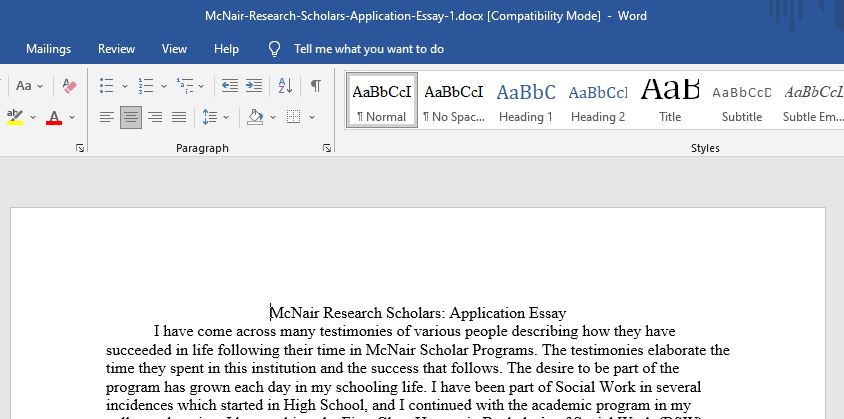Apply Subtle Emphasis style
Screen dimensions: 844x419
[x=812, y=101]
